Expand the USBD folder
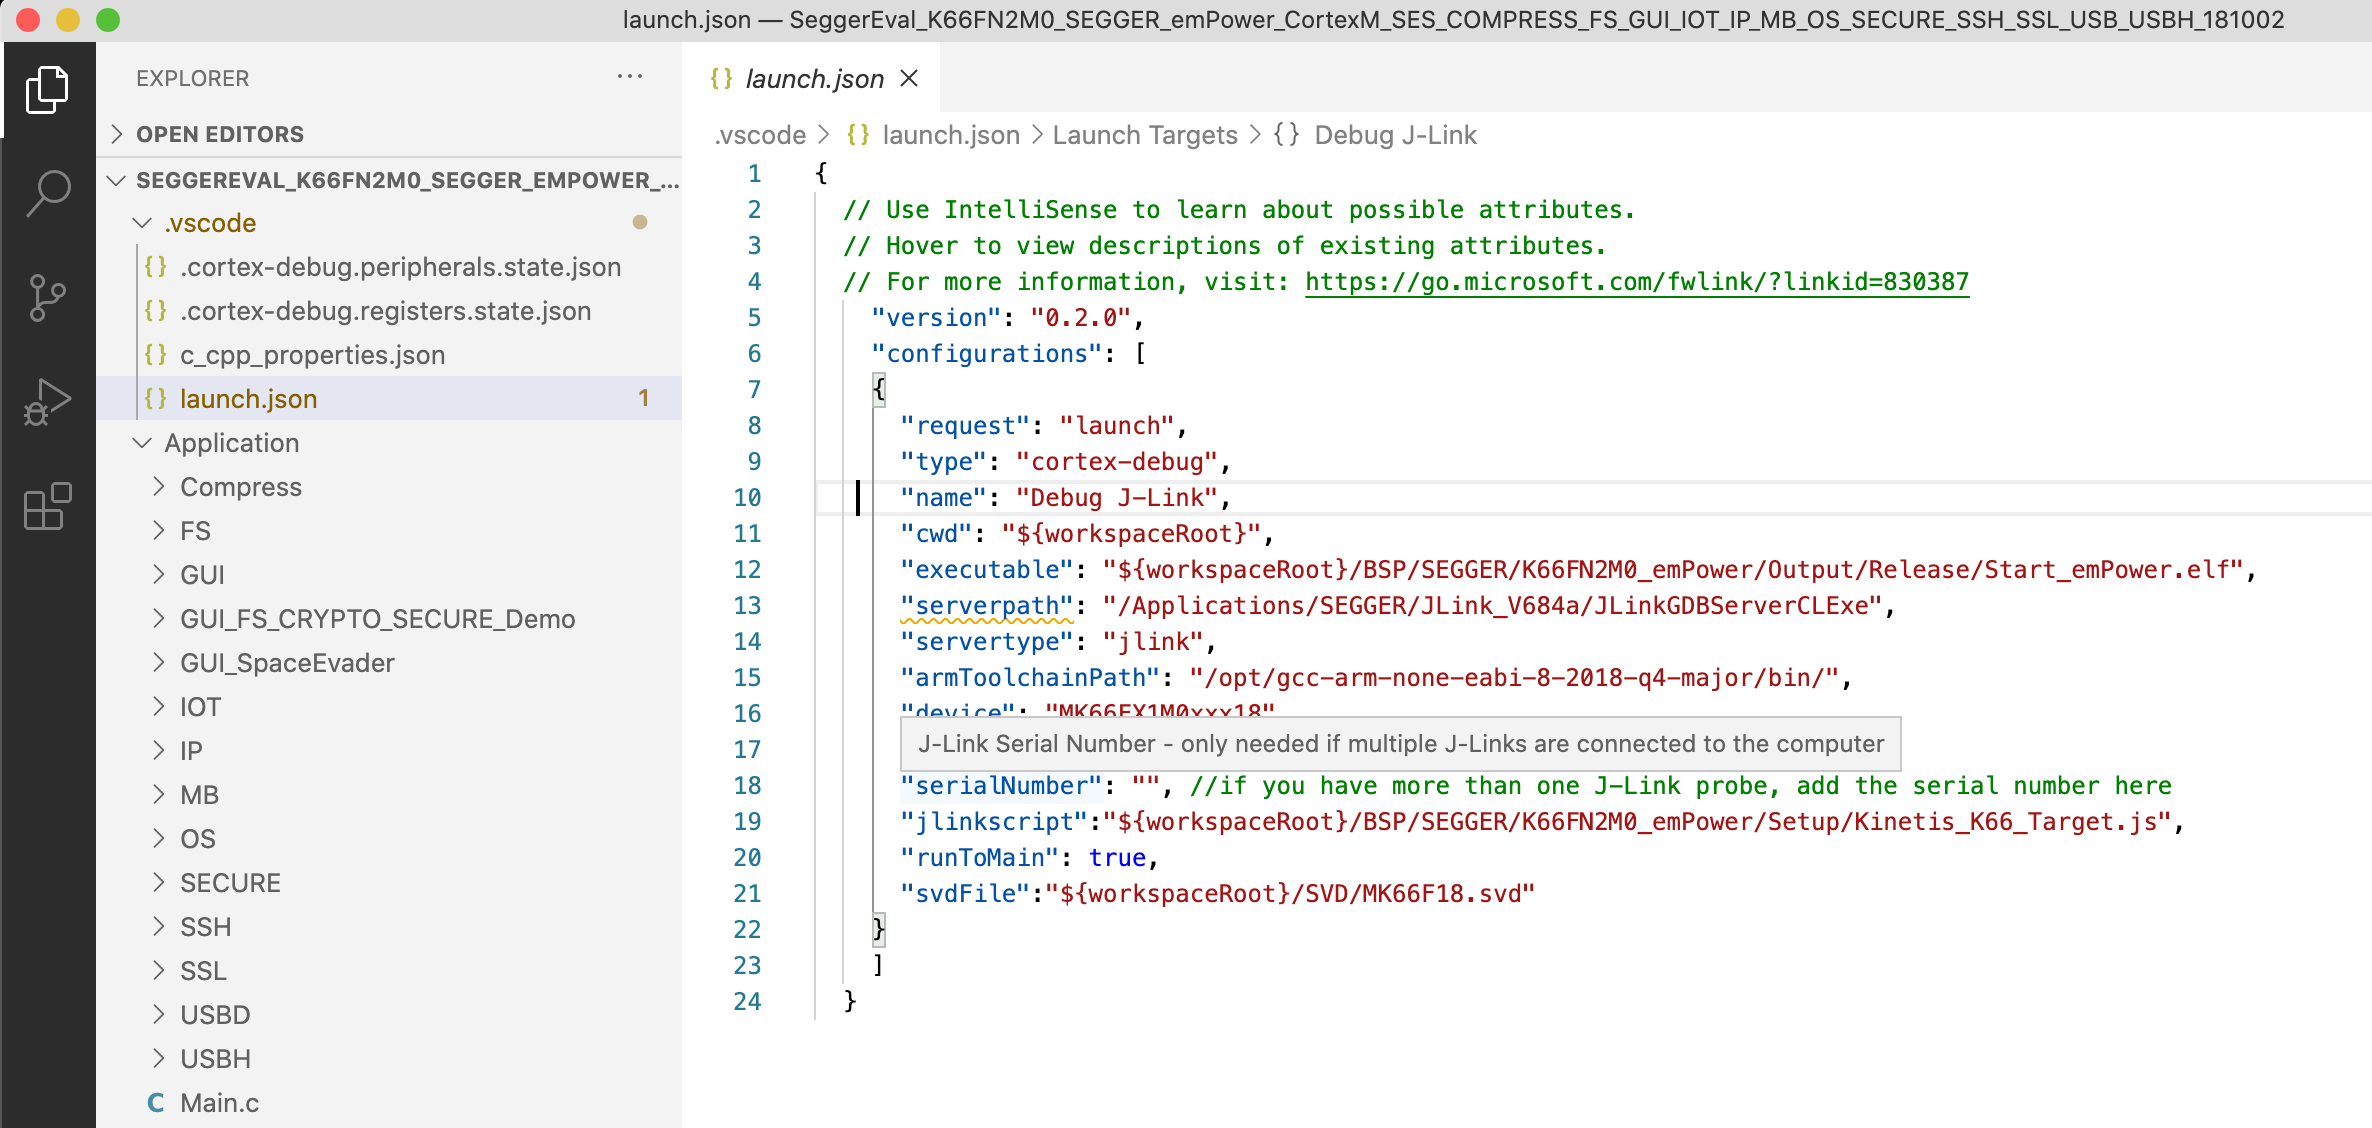 (x=159, y=1015)
